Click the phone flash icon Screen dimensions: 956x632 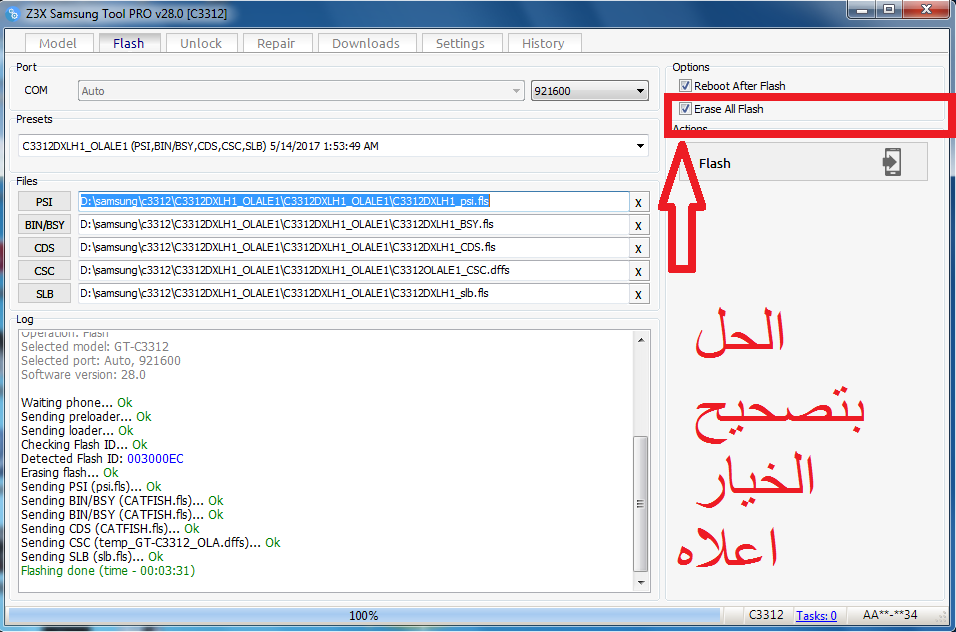pyautogui.click(x=892, y=162)
